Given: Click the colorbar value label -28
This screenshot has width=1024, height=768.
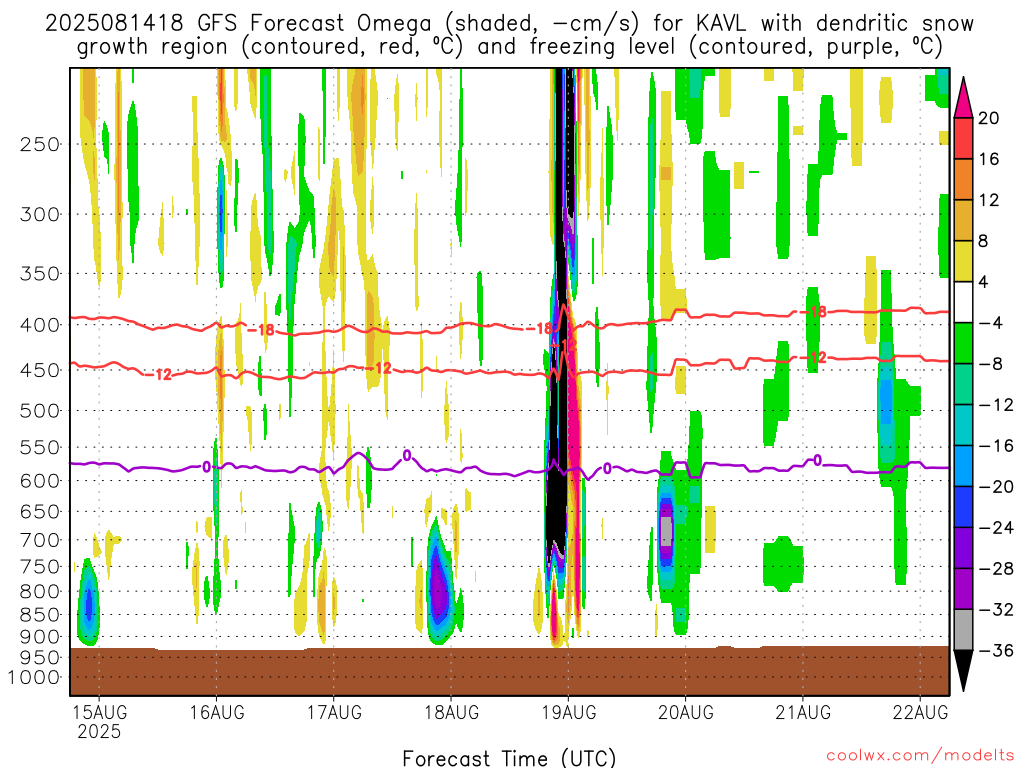Looking at the screenshot, I should (996, 569).
